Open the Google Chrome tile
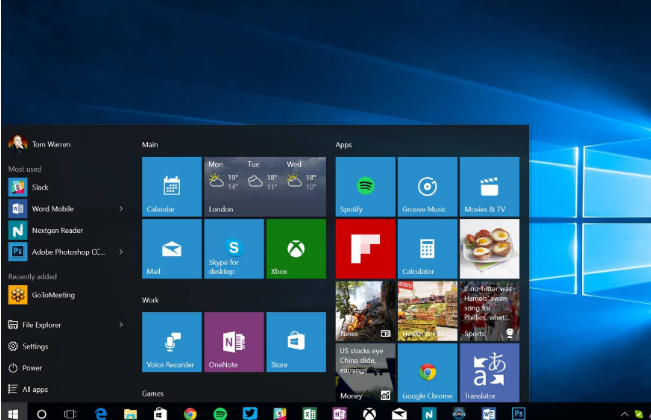This screenshot has width=651, height=420. 427,373
